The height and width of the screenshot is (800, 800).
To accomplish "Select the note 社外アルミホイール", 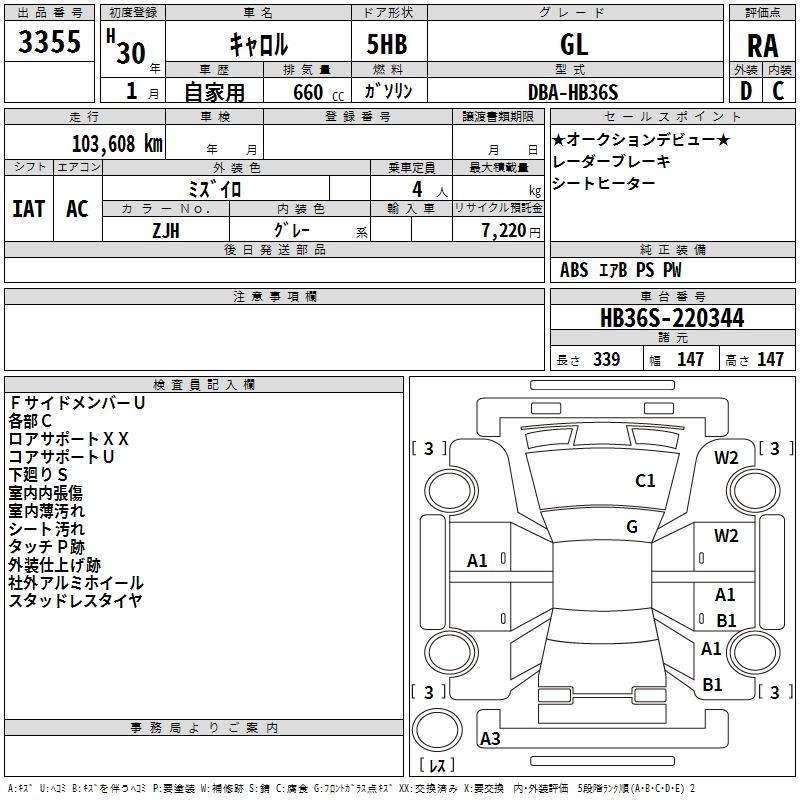I will tap(76, 583).
